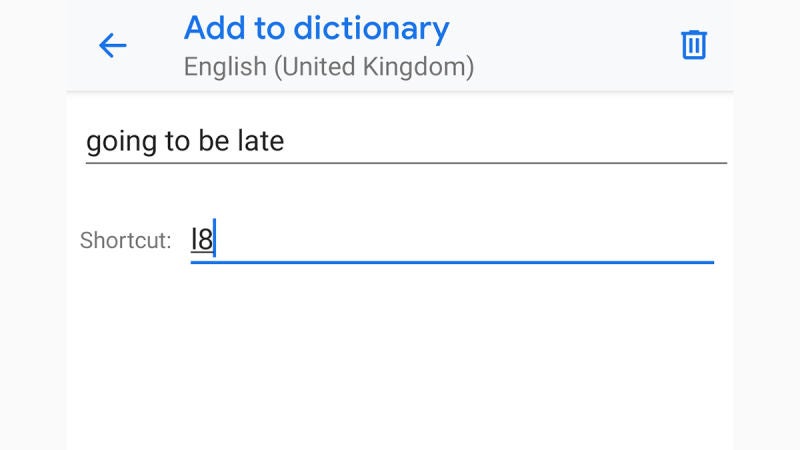Click the word 'dictionary' in the header

point(371,28)
